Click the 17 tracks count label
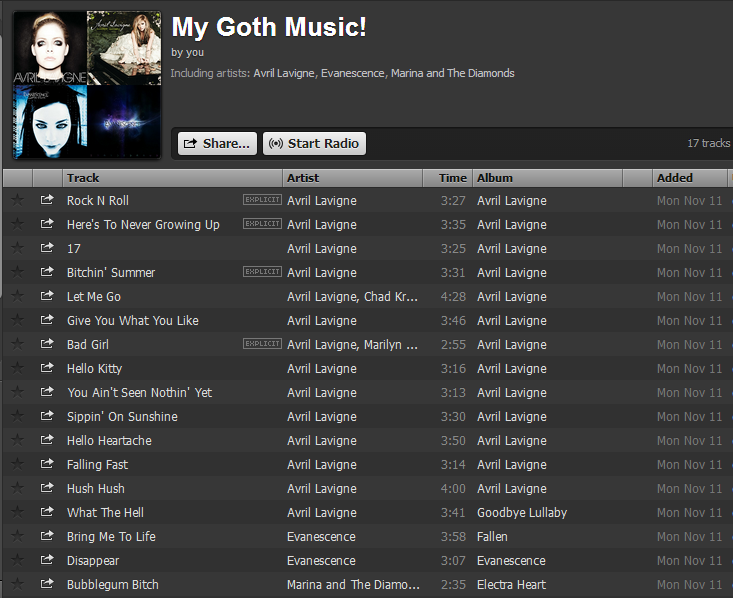Image resolution: width=733 pixels, height=598 pixels. click(708, 143)
